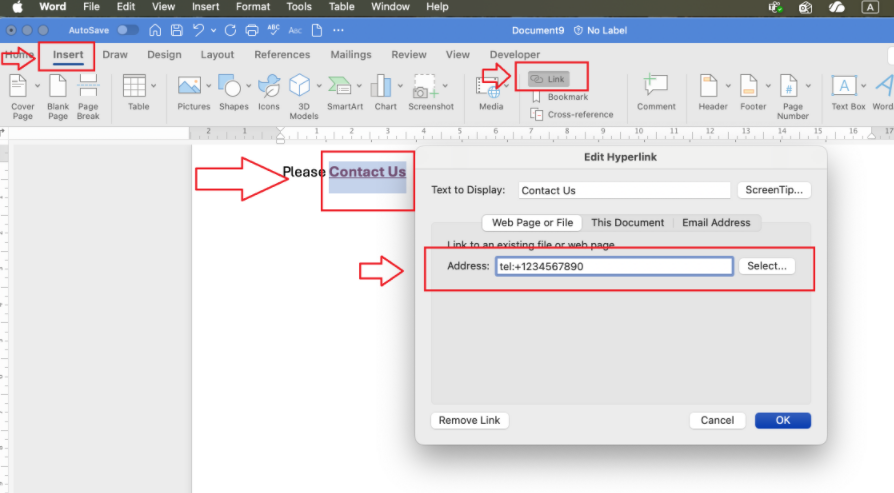894x493 pixels.
Task: Click the Link button in the ribbon
Action: tap(548, 79)
